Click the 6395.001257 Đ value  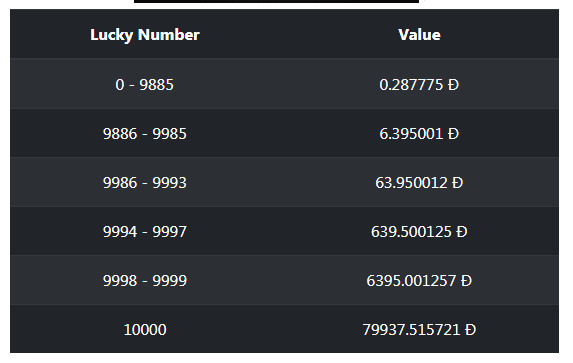coord(419,280)
